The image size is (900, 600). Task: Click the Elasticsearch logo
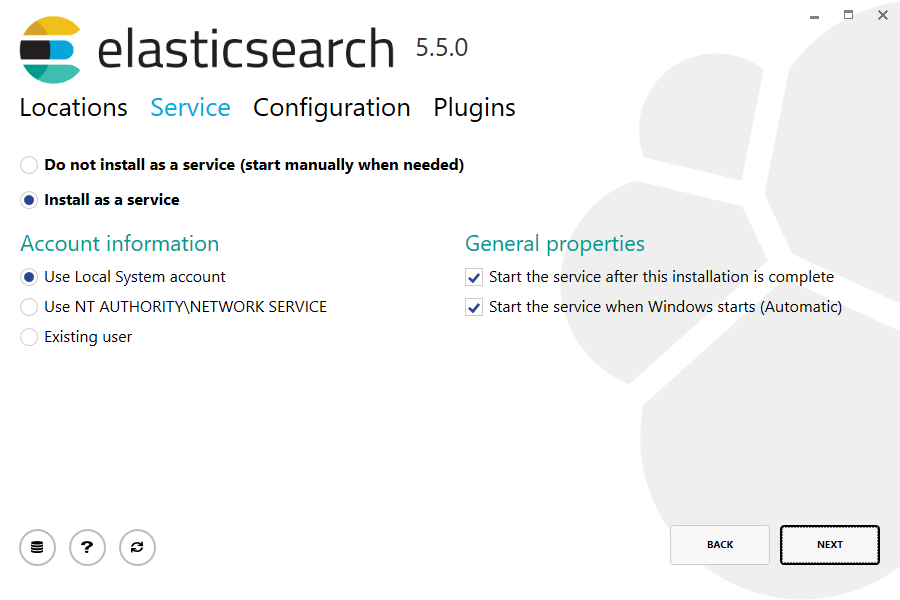(49, 50)
